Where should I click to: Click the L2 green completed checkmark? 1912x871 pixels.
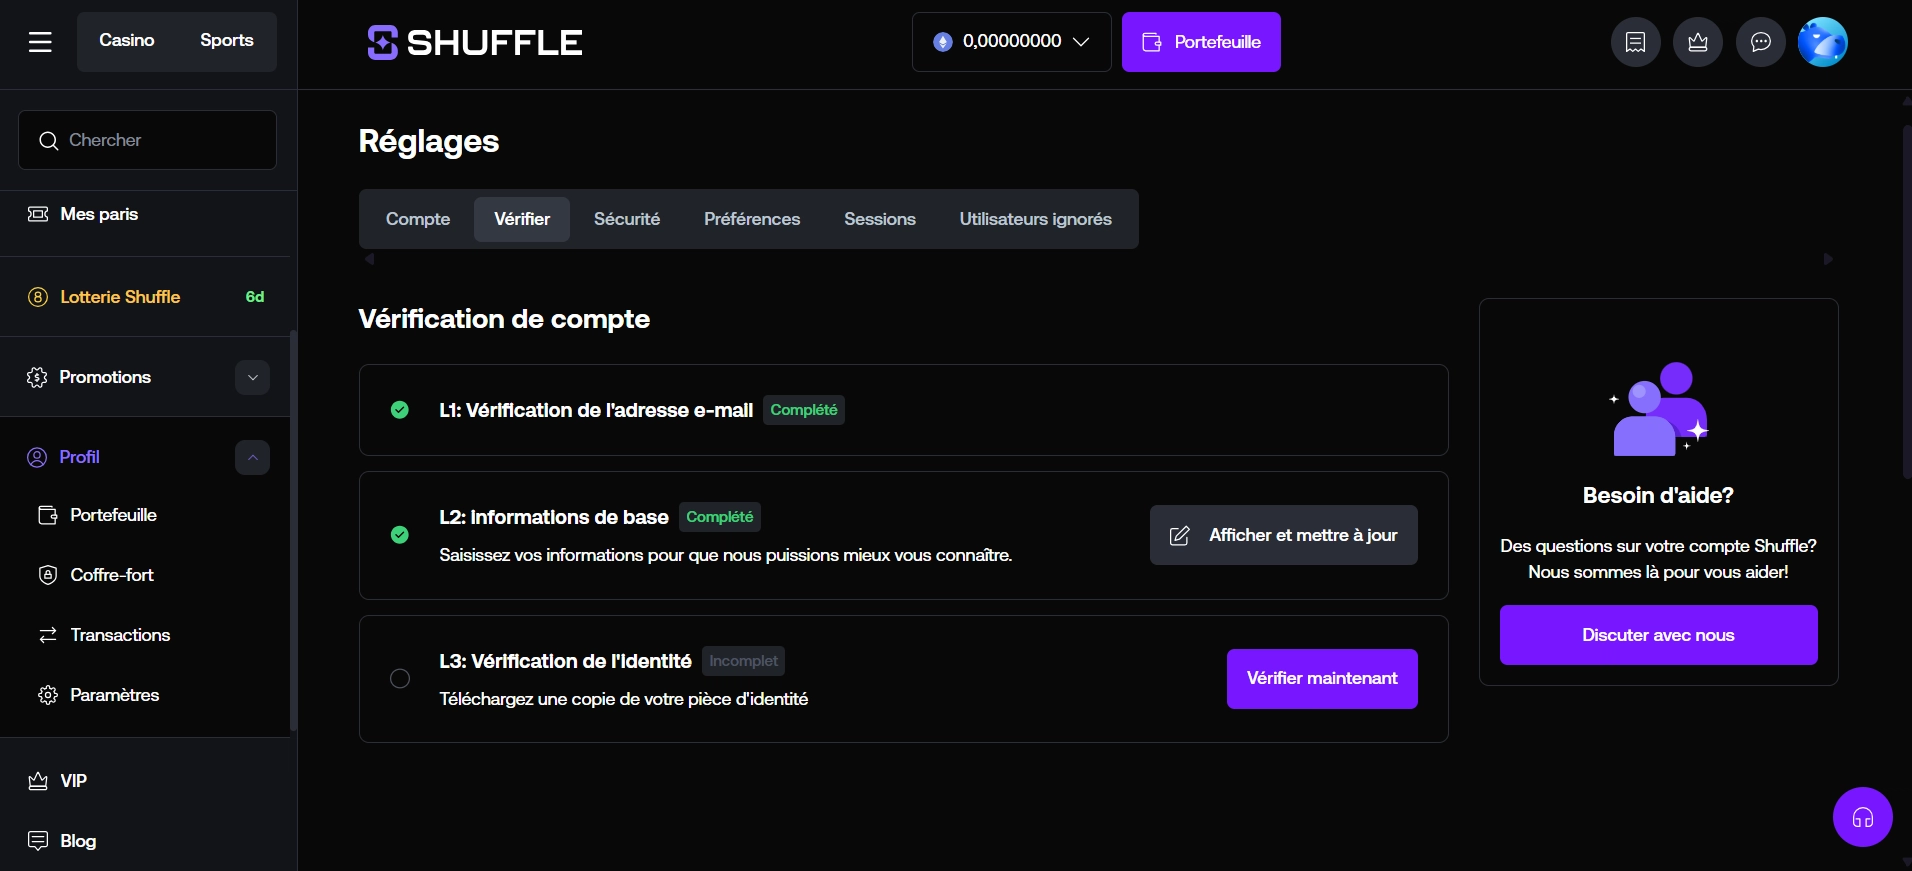coord(400,535)
